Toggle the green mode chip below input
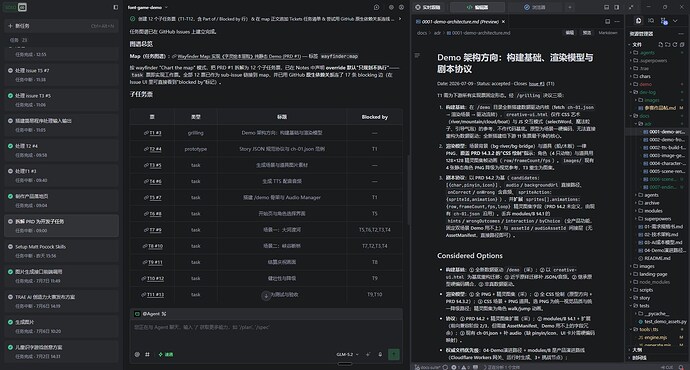Image resolution: width=690 pixels, height=370 pixels. 166,354
